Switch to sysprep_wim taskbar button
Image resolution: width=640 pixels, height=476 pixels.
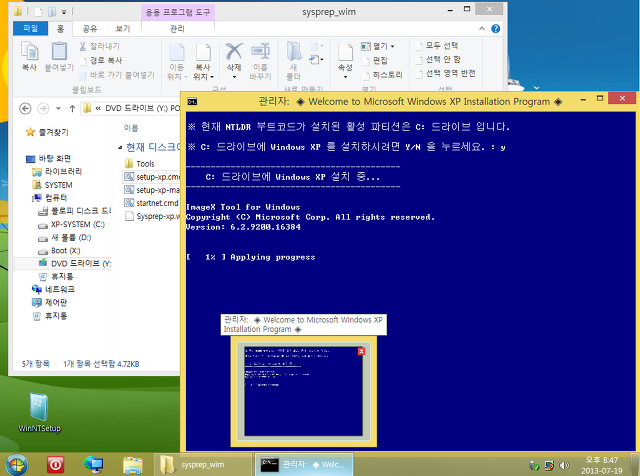point(203,465)
